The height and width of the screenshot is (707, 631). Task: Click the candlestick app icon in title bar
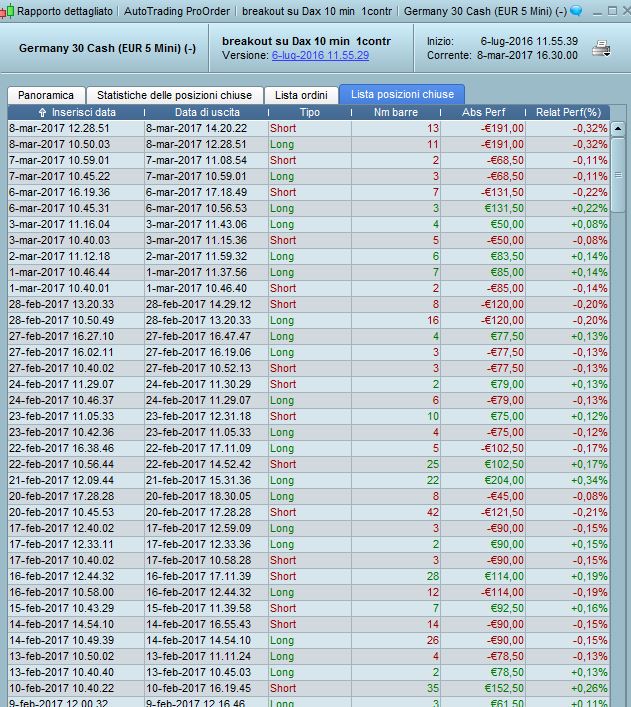coord(7,11)
